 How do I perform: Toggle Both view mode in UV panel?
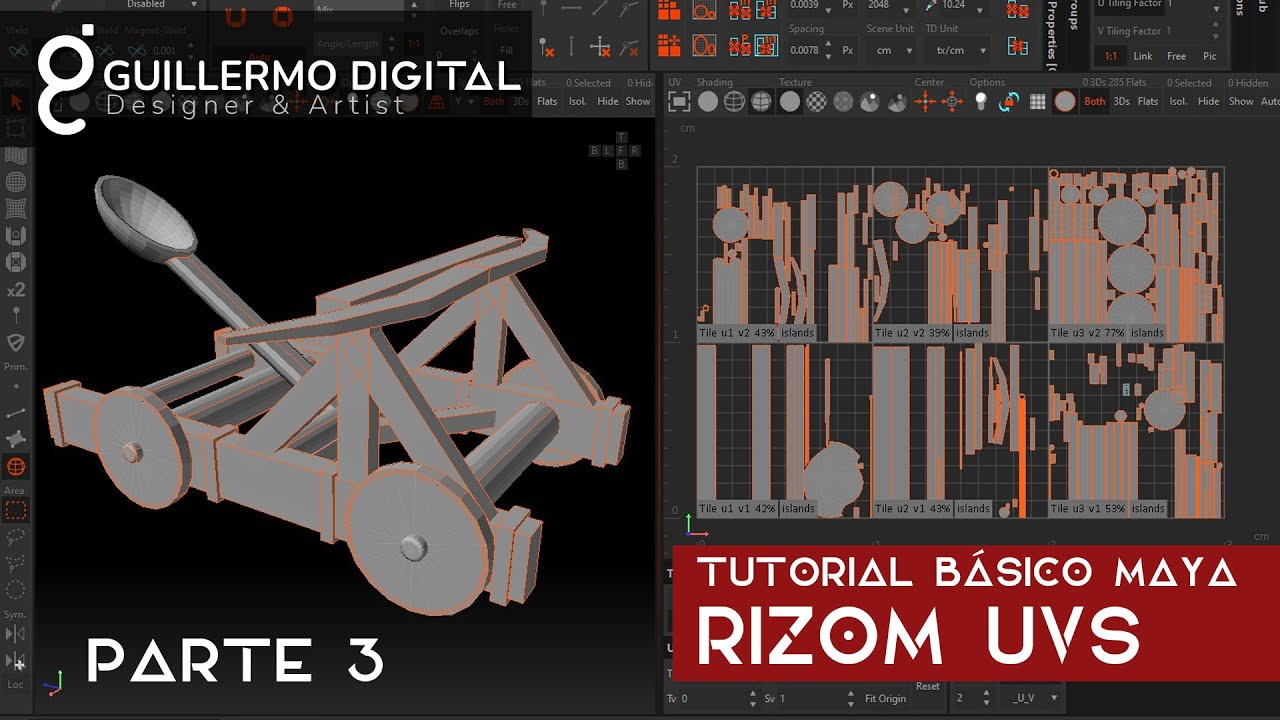(1095, 102)
